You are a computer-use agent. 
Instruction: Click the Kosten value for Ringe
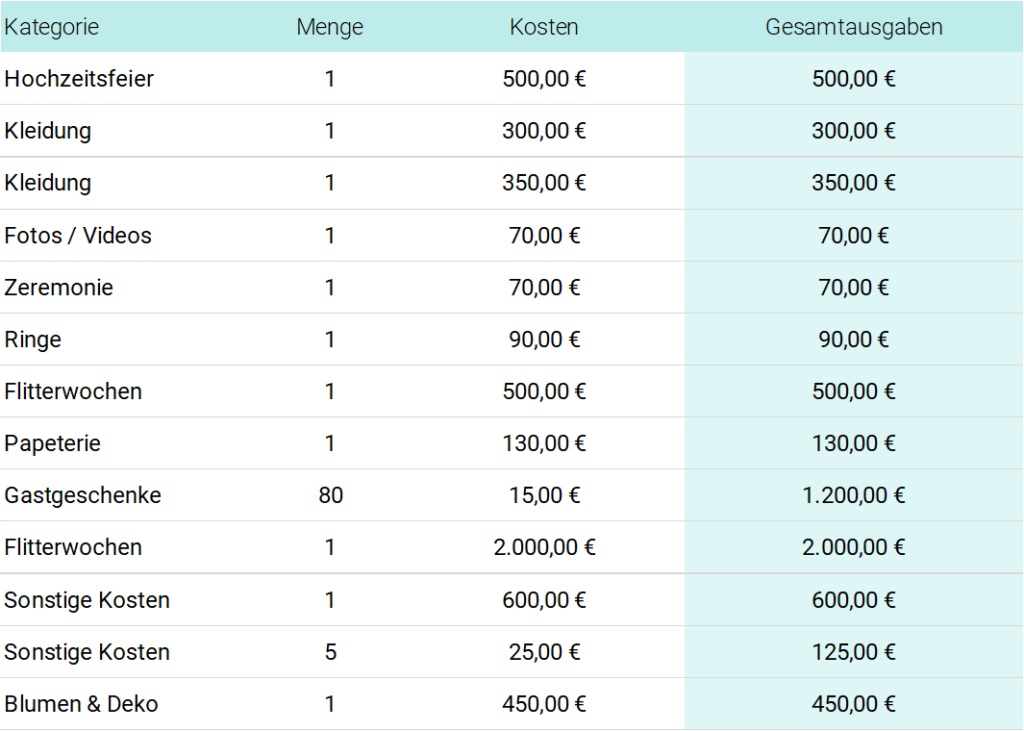544,340
